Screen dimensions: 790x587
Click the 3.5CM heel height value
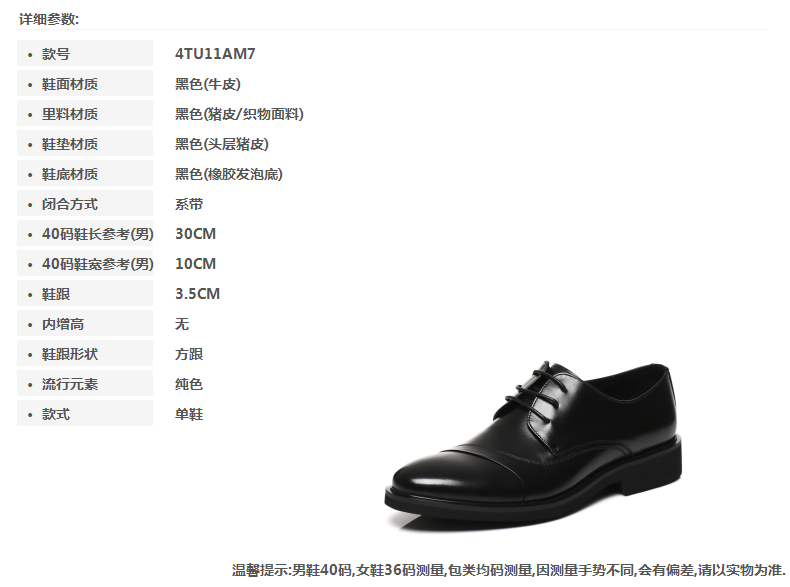198,294
